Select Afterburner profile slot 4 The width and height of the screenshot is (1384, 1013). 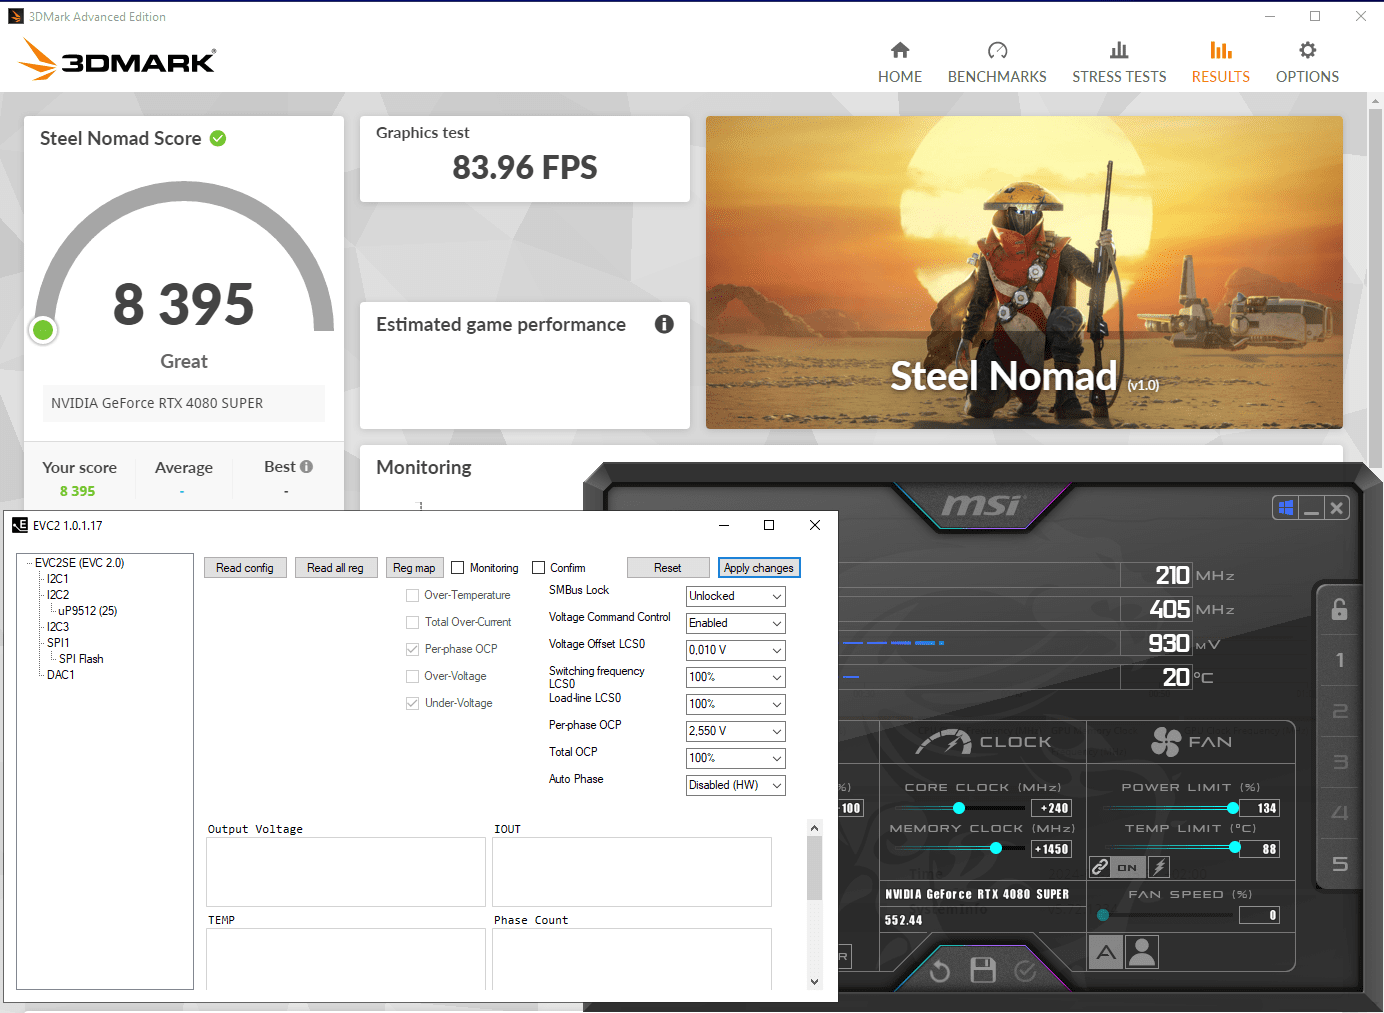[1340, 813]
